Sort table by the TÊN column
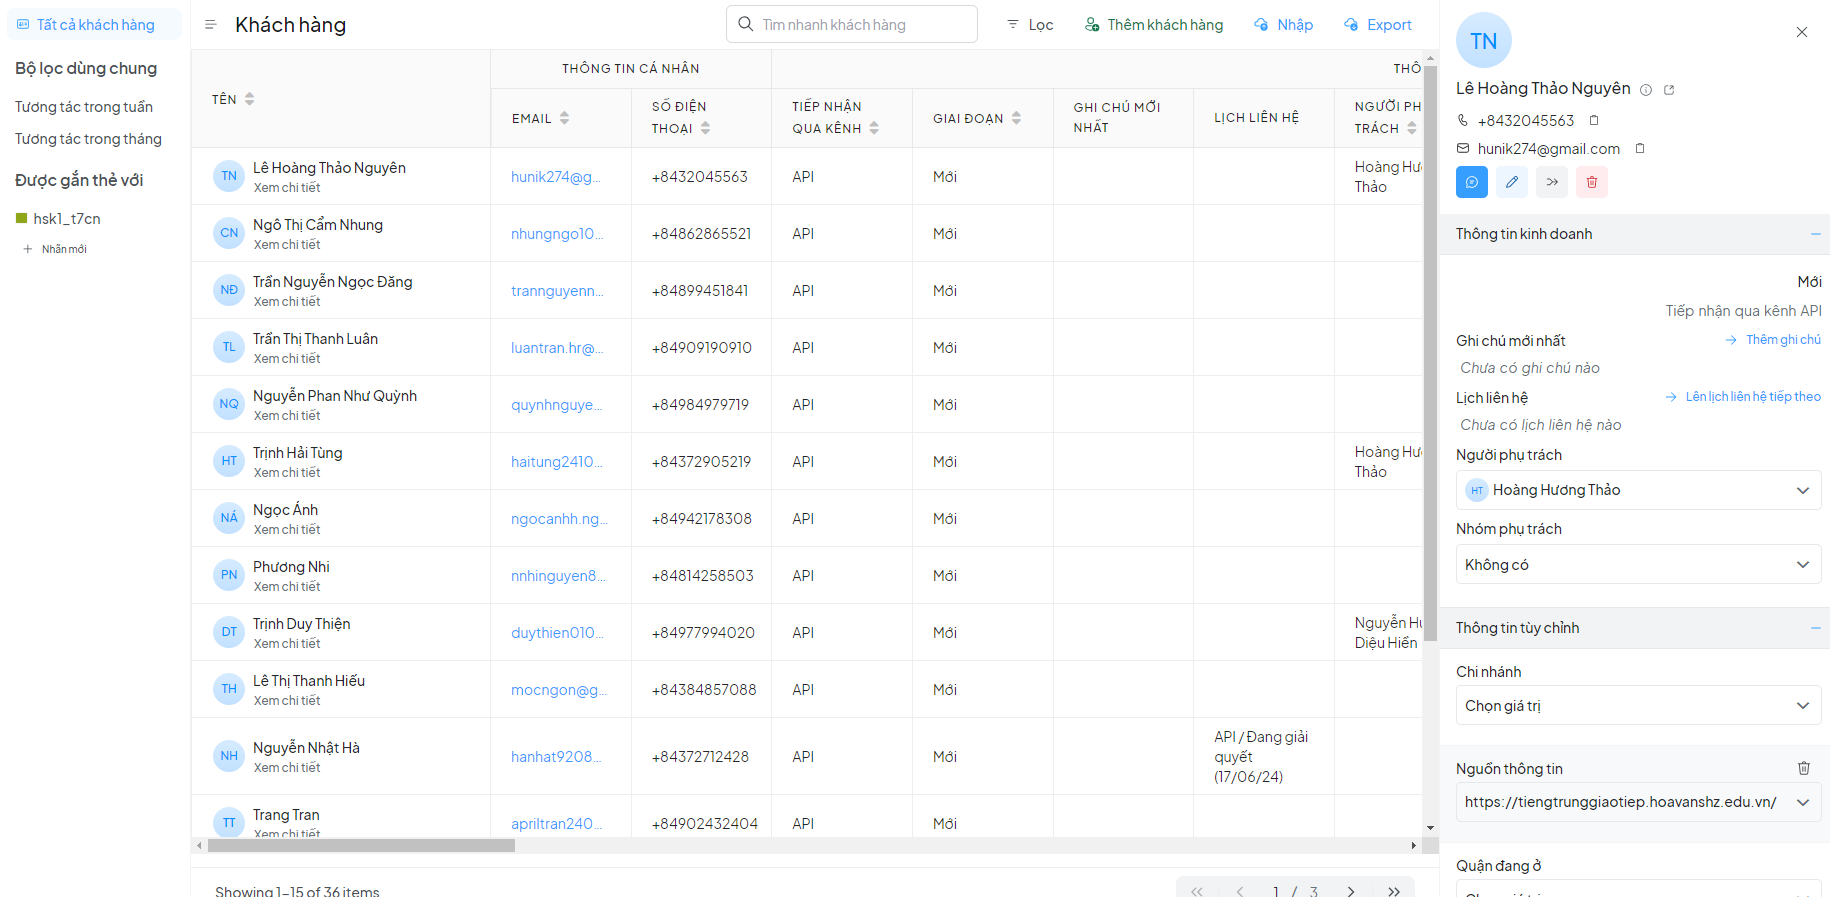Viewport: 1830px width, 897px height. point(249,99)
